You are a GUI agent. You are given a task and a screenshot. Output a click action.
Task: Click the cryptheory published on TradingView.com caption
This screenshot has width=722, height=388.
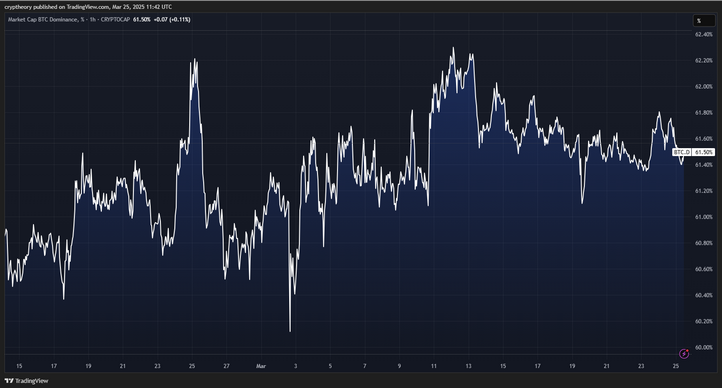(x=88, y=7)
